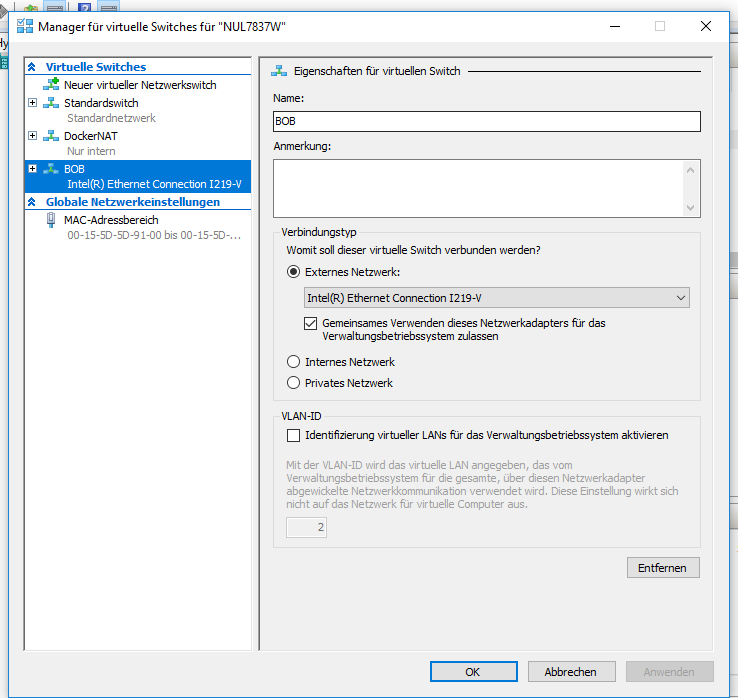This screenshot has height=698, width=738.
Task: Open the external network adapter dropdown
Action: (x=497, y=298)
